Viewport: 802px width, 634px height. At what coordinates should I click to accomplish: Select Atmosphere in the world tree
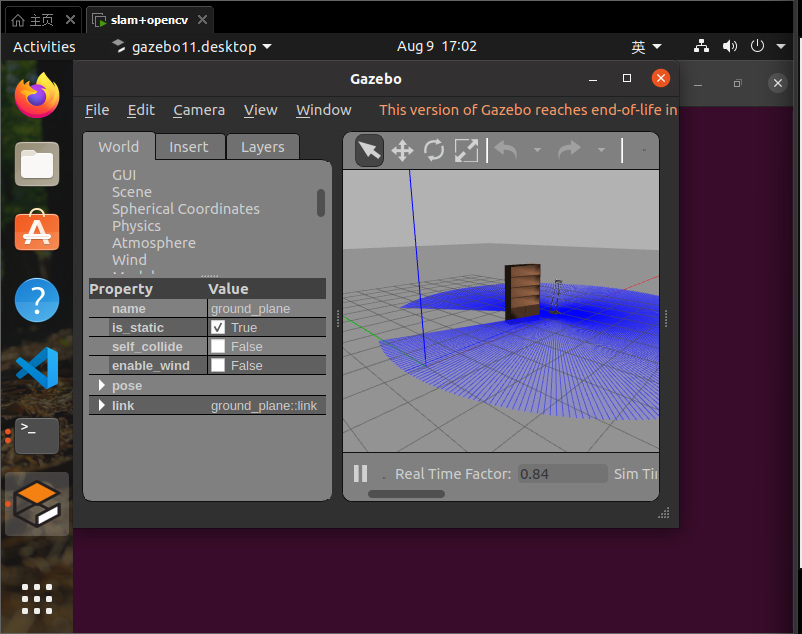click(154, 243)
